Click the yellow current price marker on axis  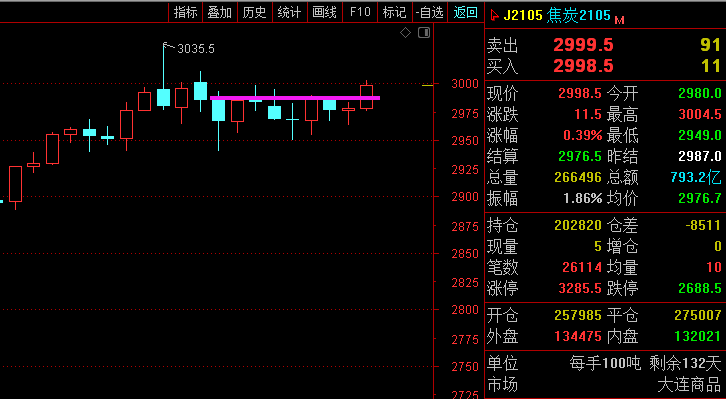427,85
